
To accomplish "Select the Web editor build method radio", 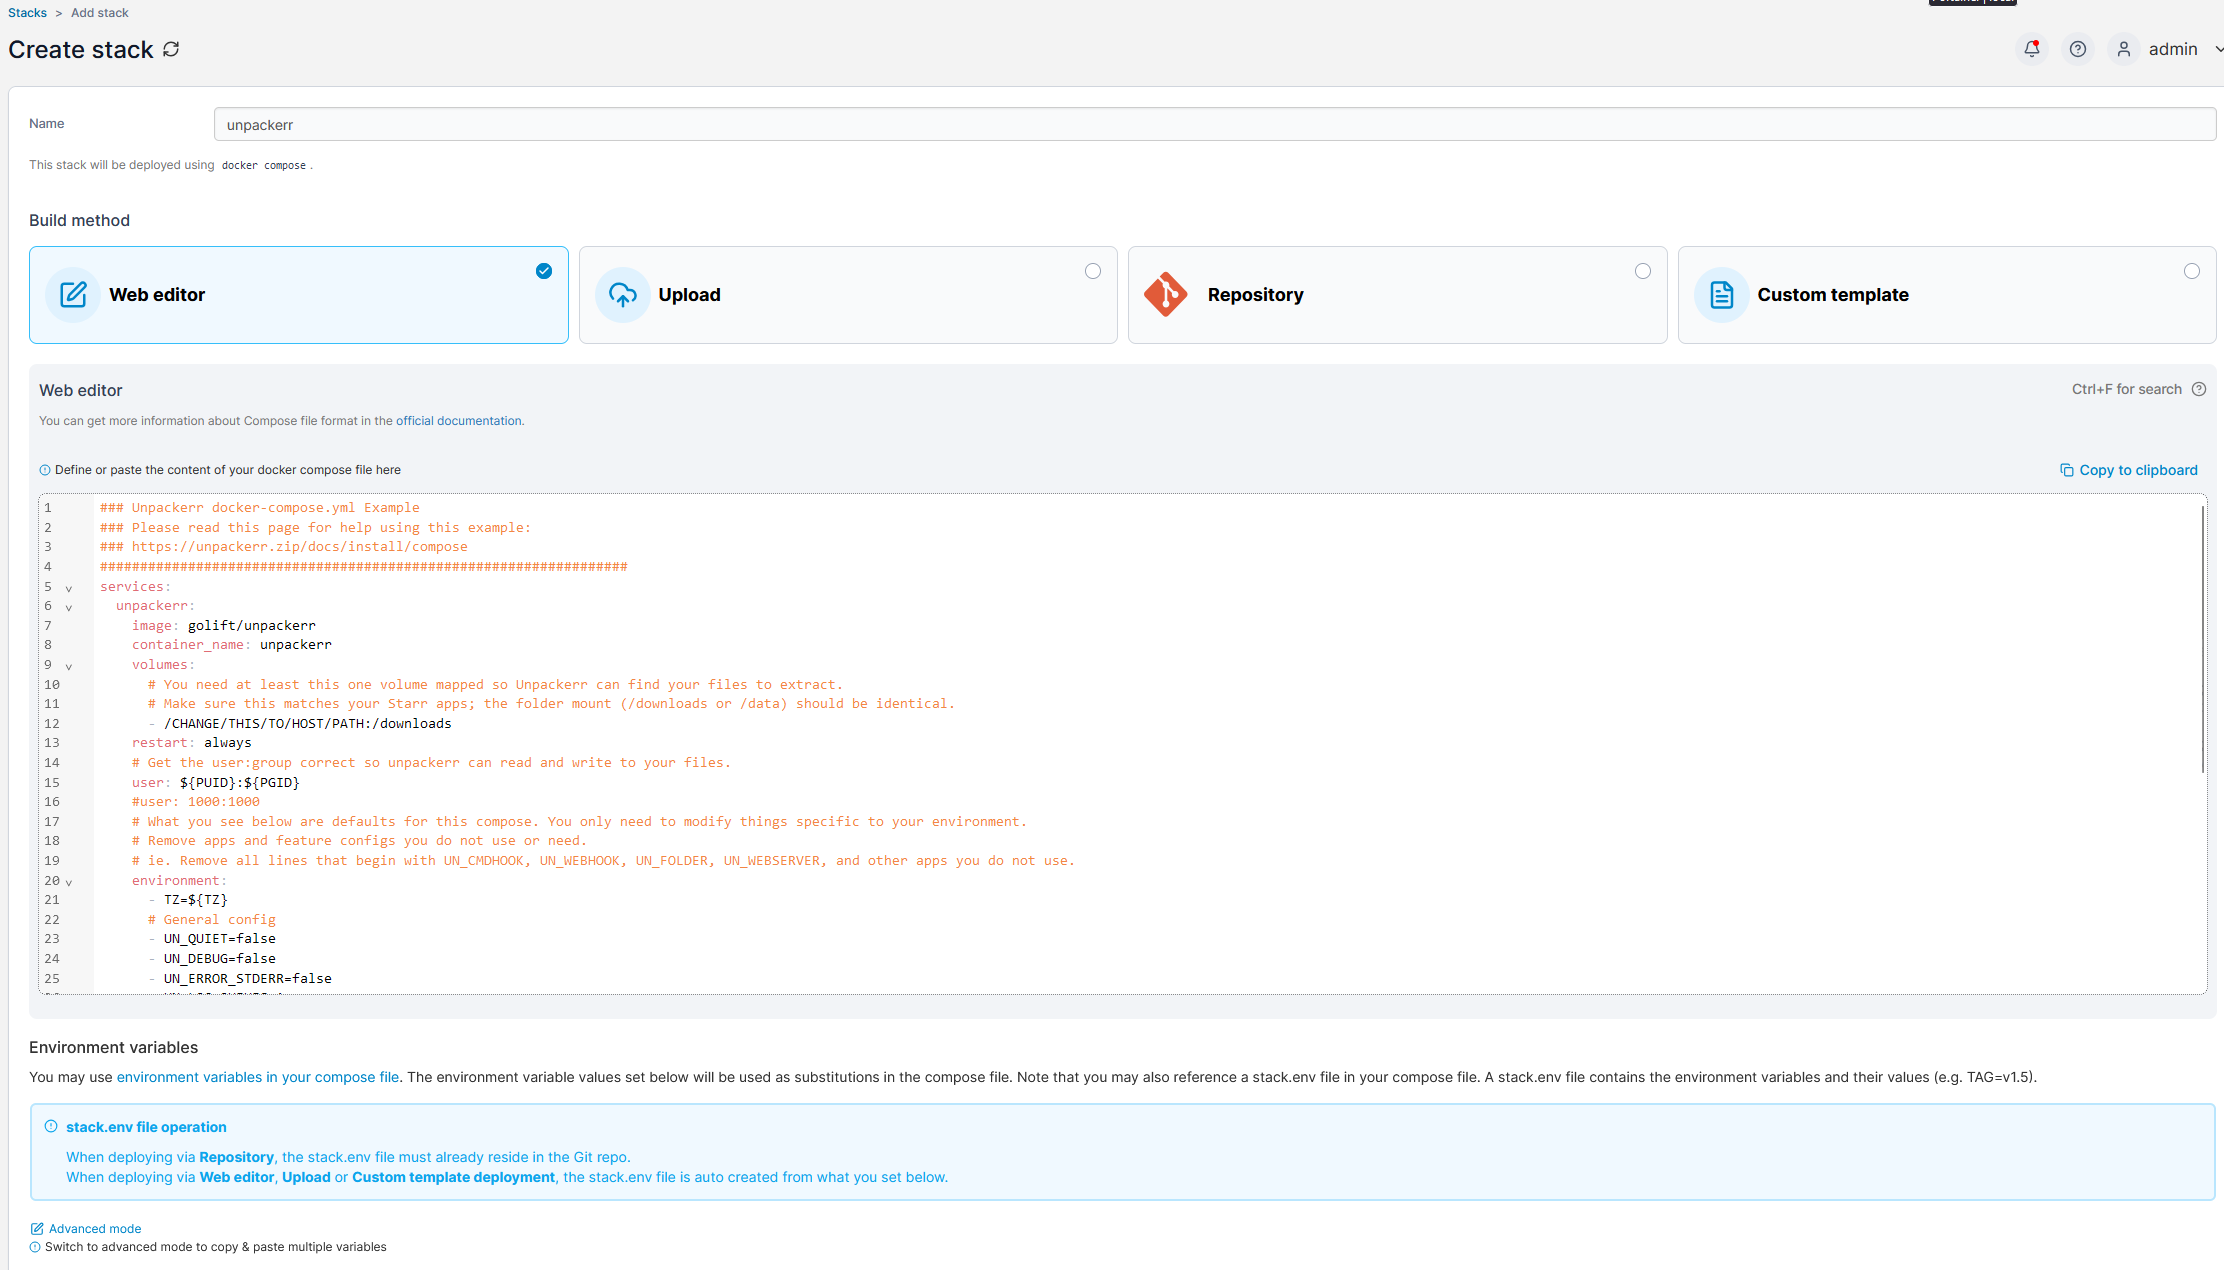I will (x=544, y=271).
